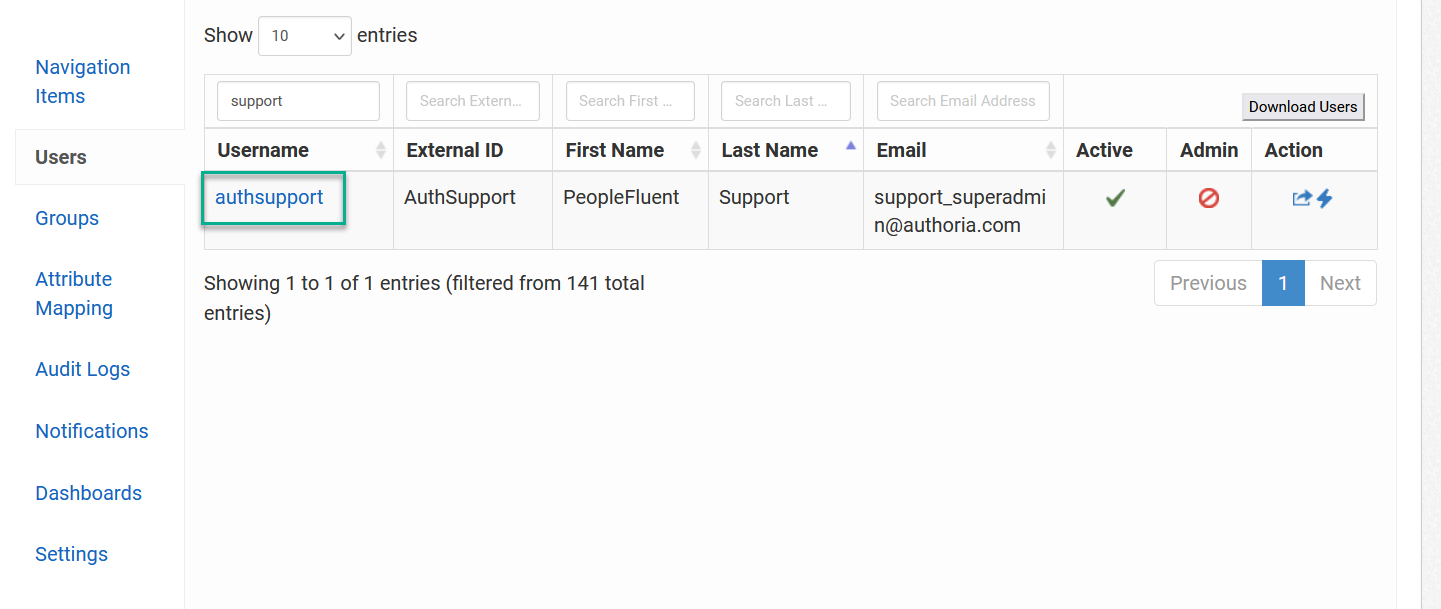
Task: Open the Show entries count dropdown
Action: coord(305,35)
